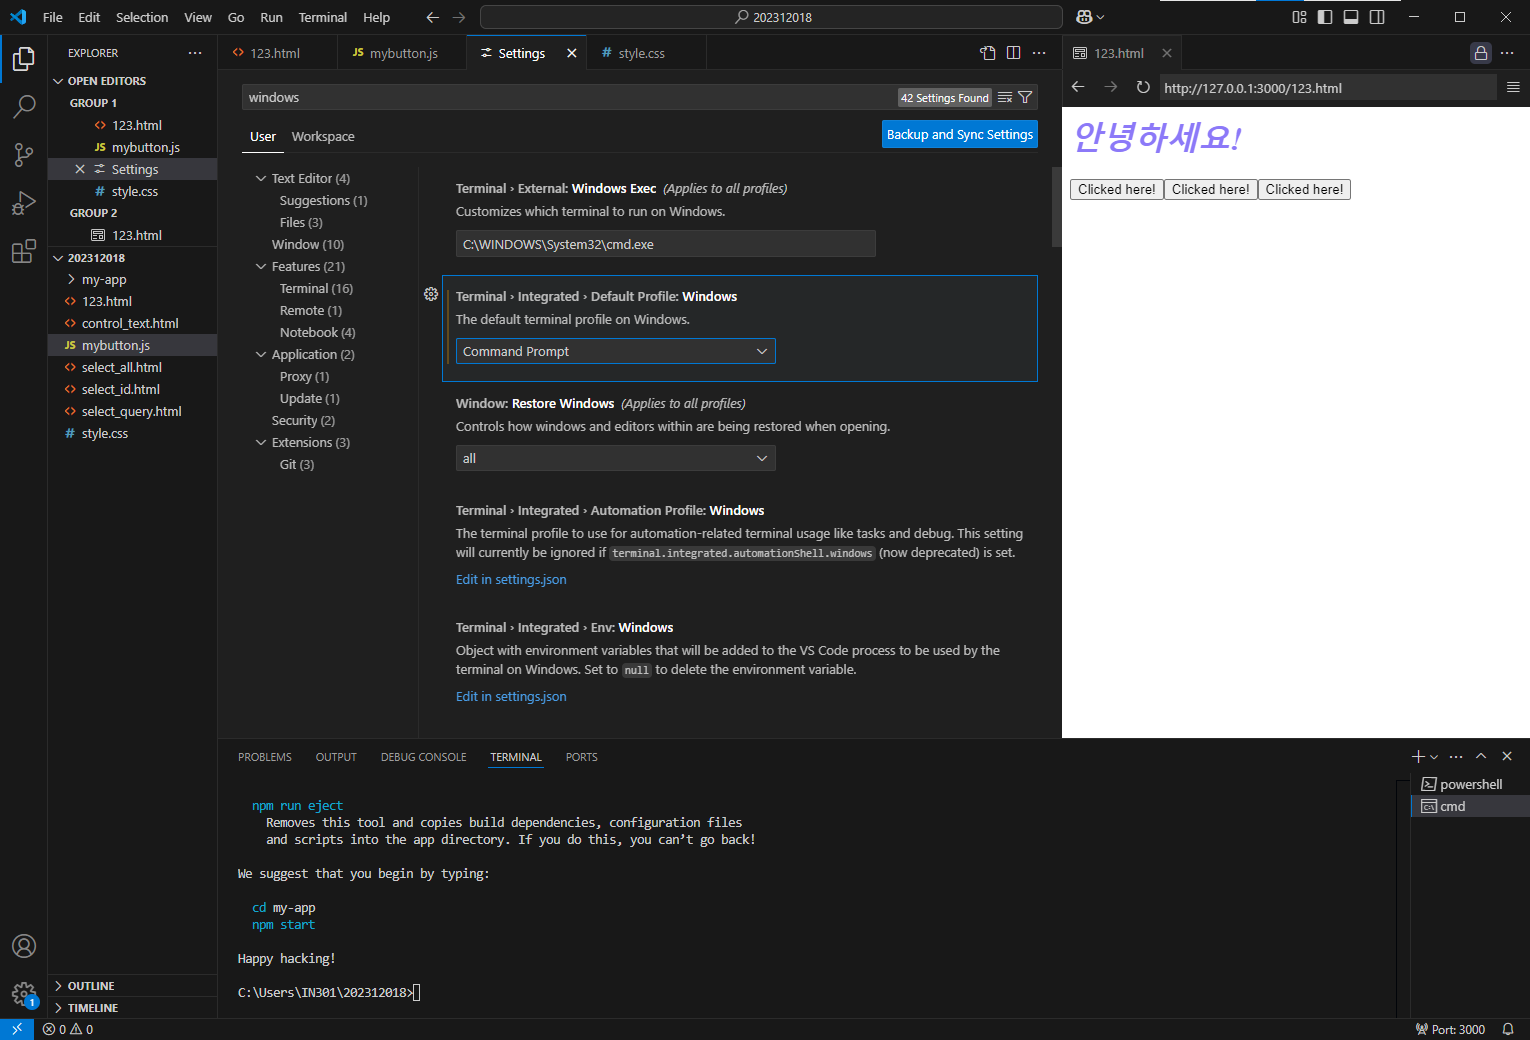The height and width of the screenshot is (1040, 1530).
Task: Open Explorer views and more actions menu
Action: [x=195, y=53]
